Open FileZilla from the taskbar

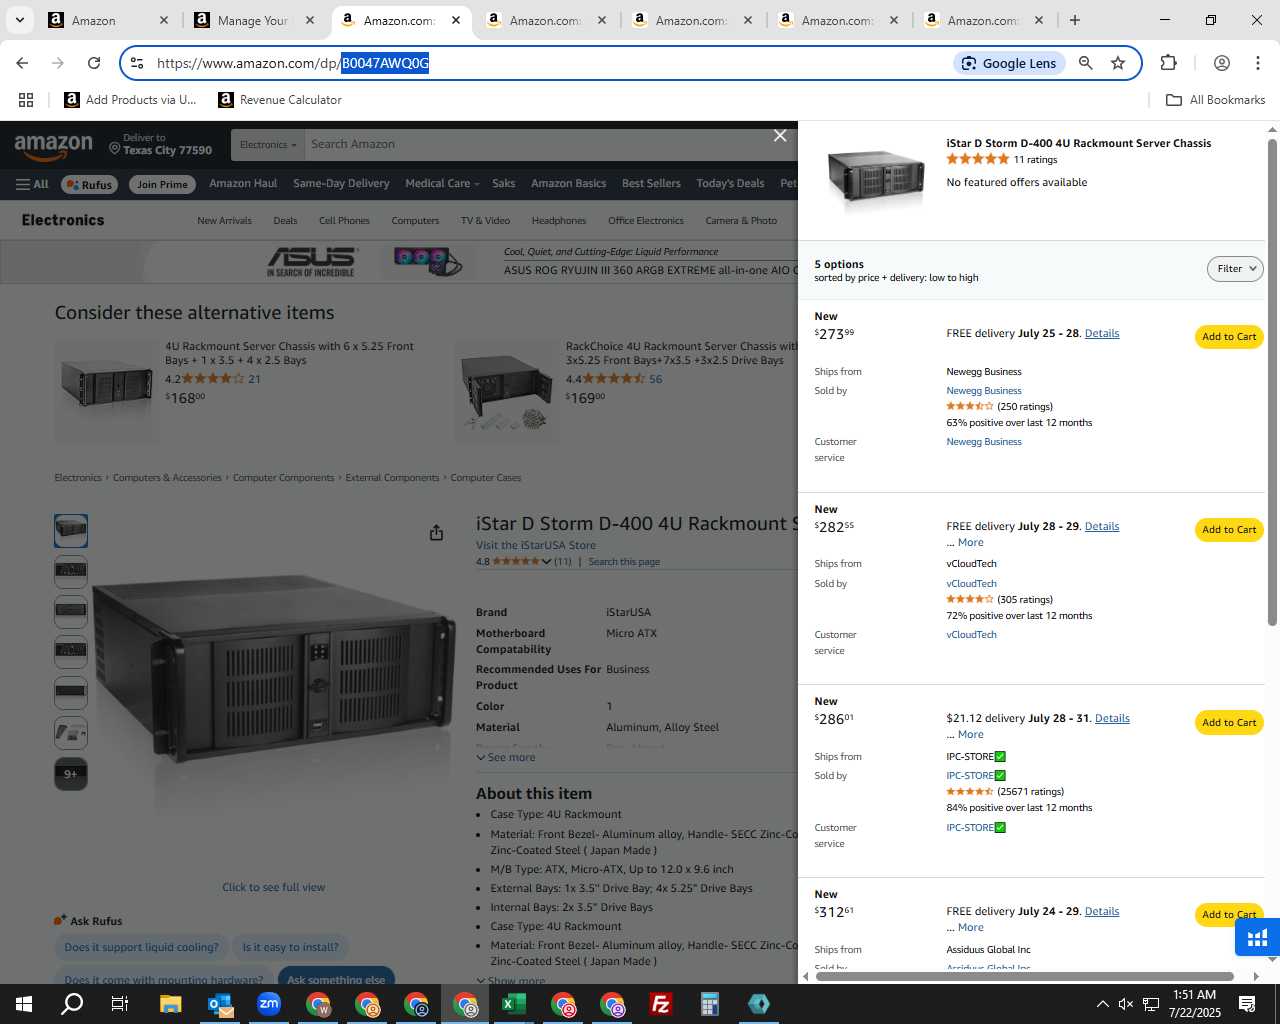tap(661, 1004)
